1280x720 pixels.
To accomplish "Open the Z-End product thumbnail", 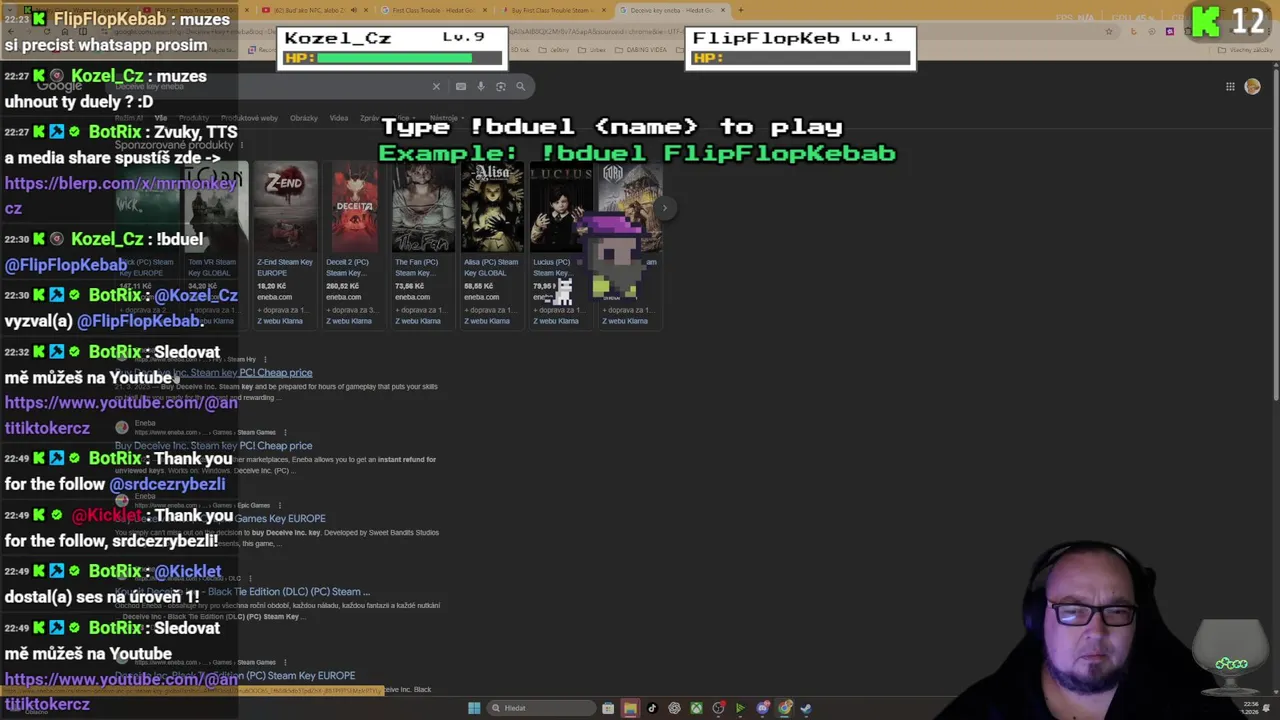I will click(x=285, y=208).
